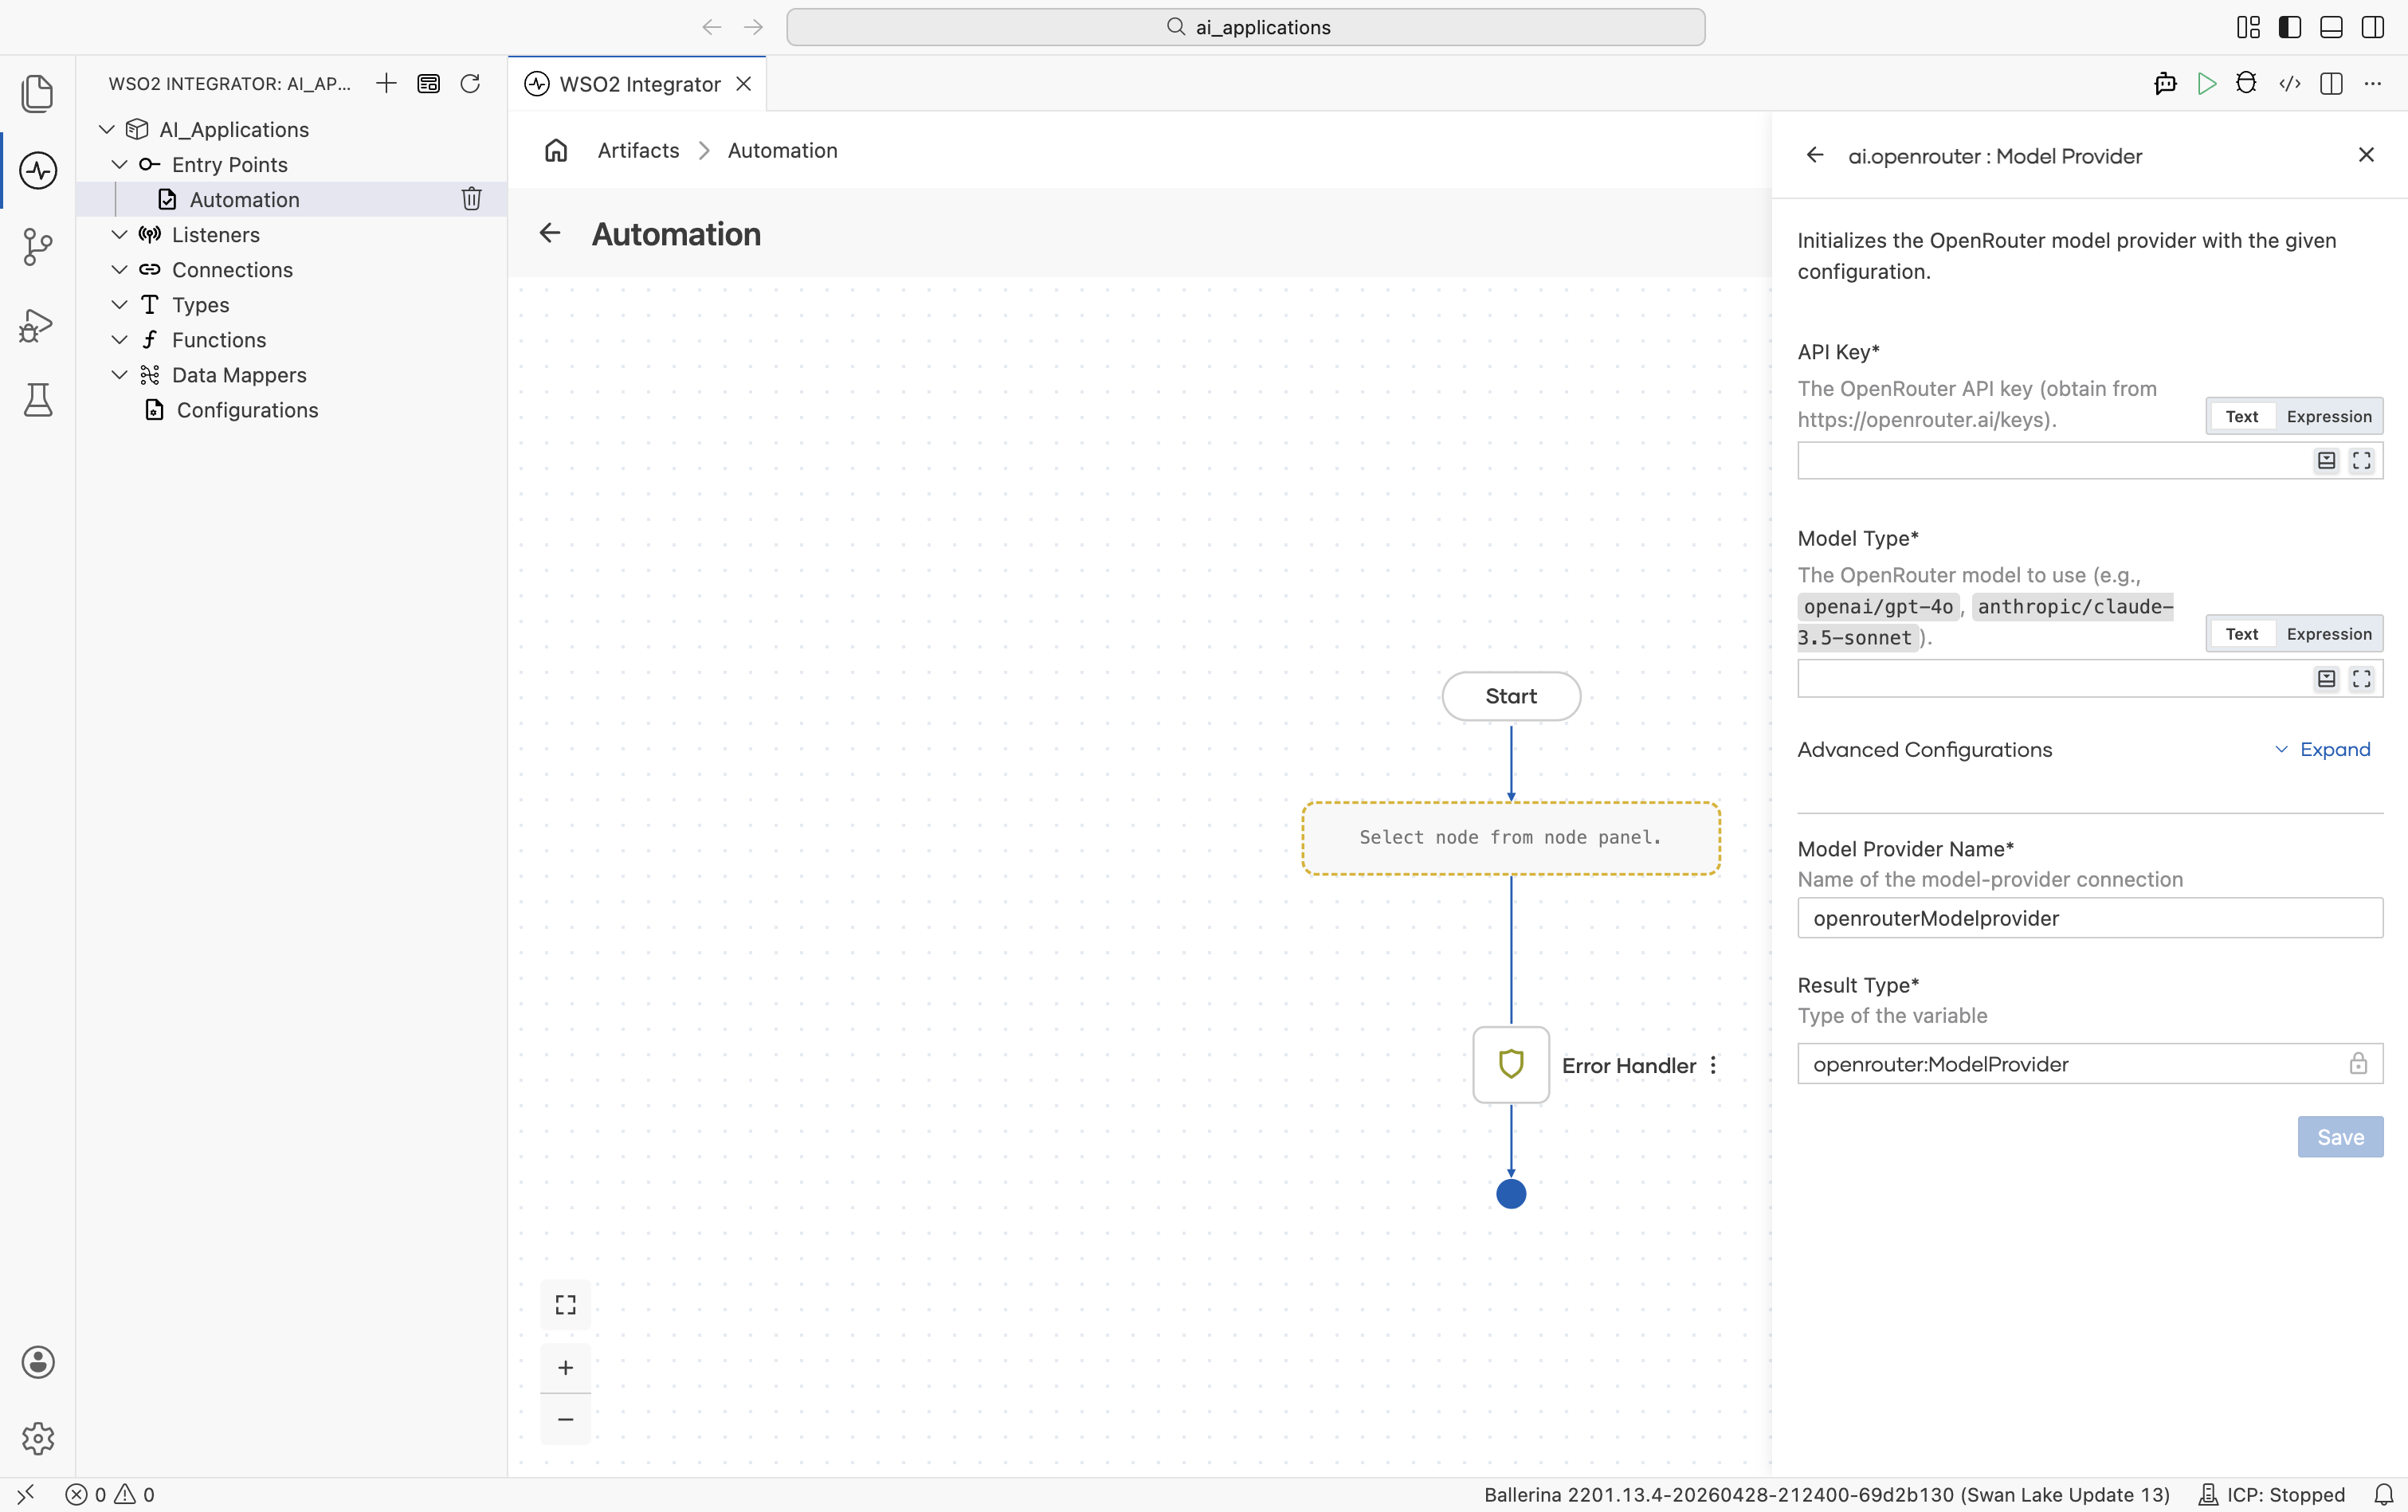The image size is (2408, 1512).
Task: Edit the Model Provider Name field
Action: pos(2090,918)
